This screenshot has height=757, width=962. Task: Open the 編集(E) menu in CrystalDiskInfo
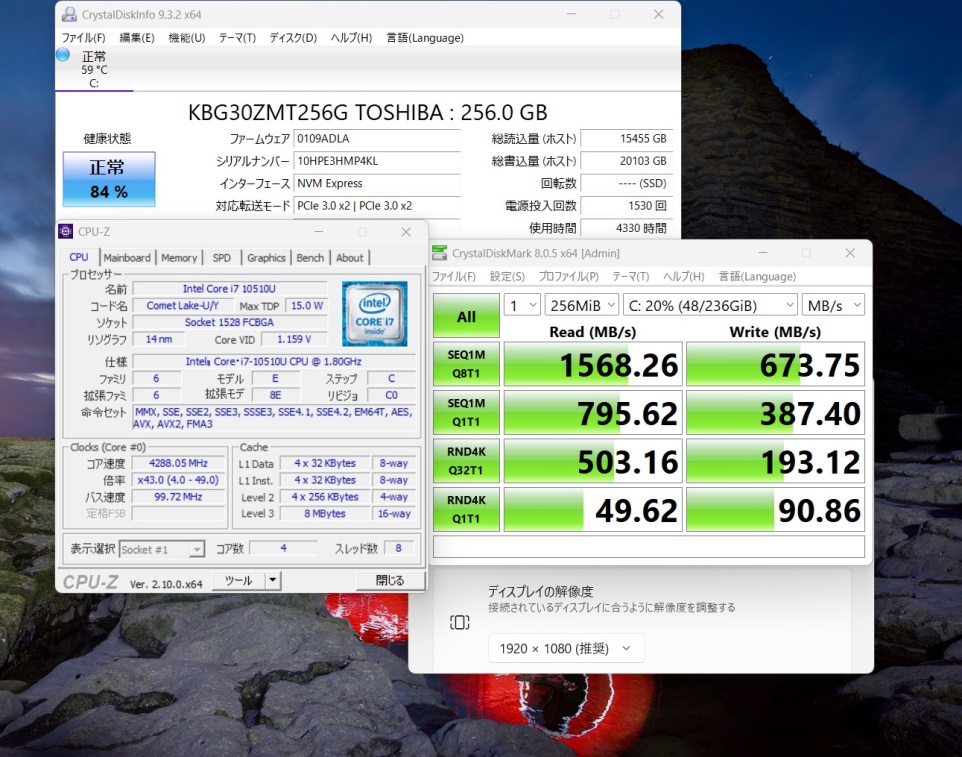click(x=137, y=38)
